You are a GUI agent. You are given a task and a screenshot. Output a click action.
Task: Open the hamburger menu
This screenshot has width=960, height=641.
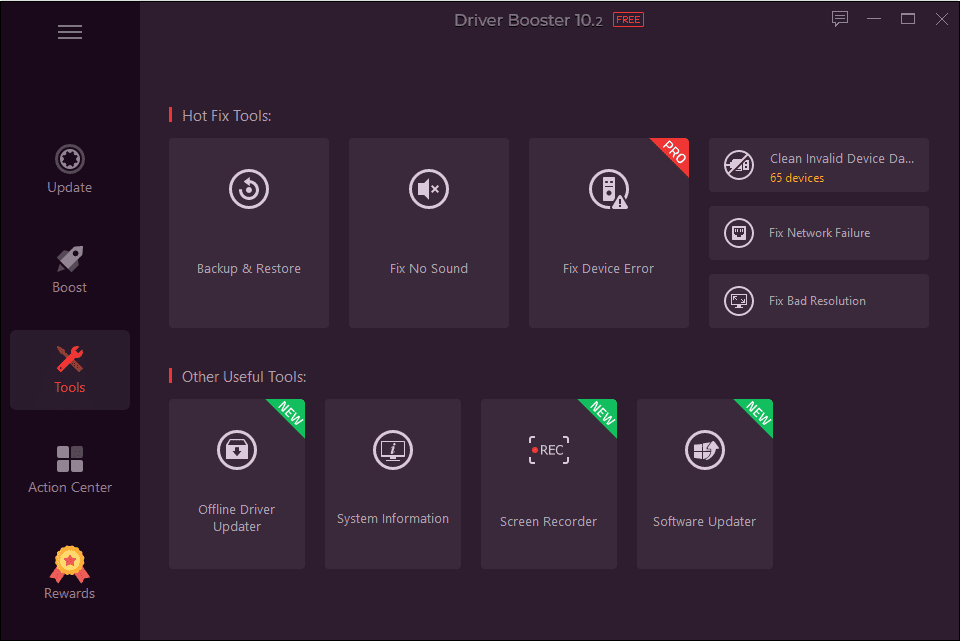[x=70, y=32]
